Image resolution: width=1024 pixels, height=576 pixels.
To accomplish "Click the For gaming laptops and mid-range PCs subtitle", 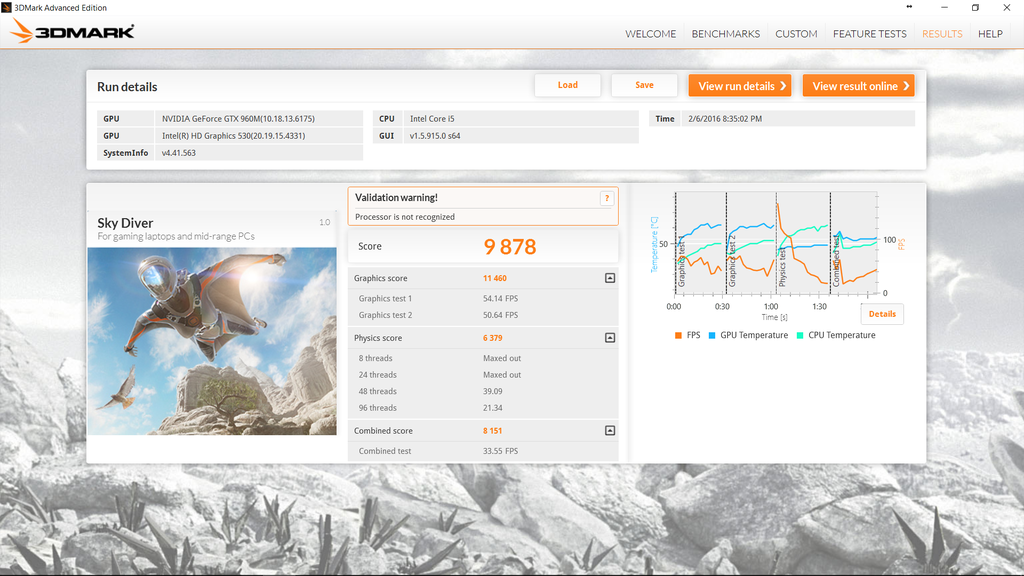I will 176,236.
